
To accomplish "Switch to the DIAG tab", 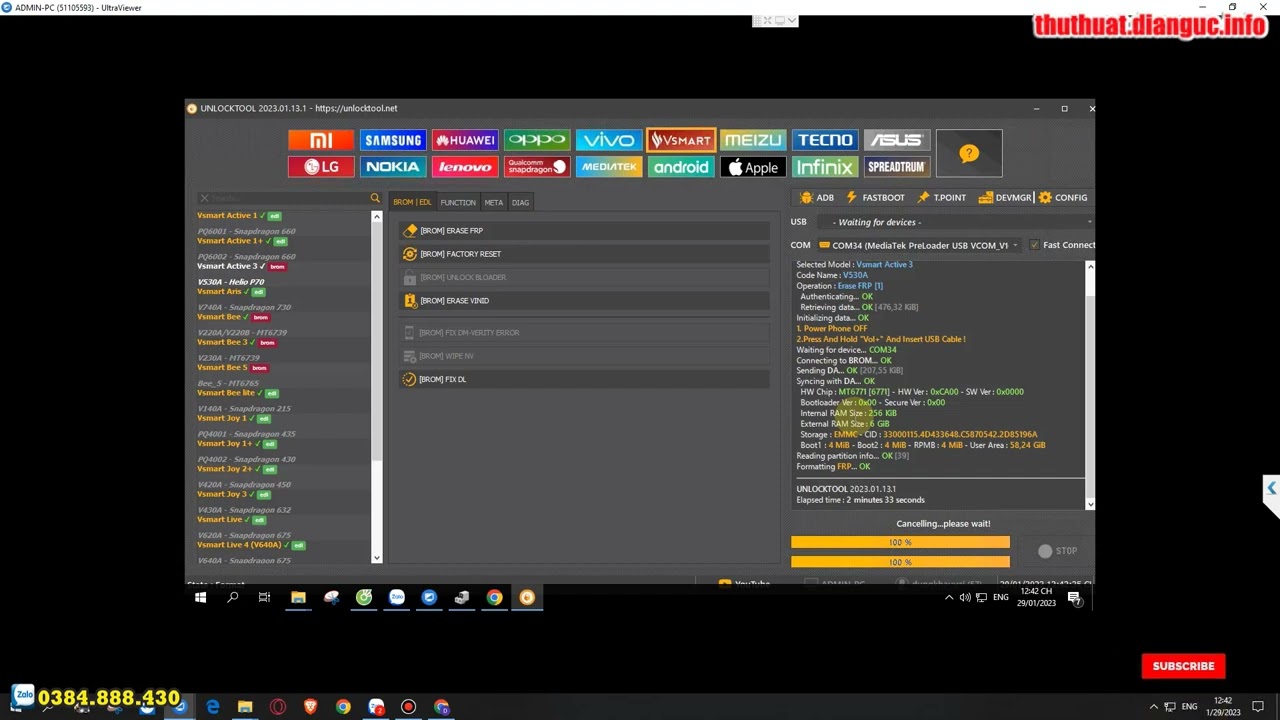I will 520,202.
